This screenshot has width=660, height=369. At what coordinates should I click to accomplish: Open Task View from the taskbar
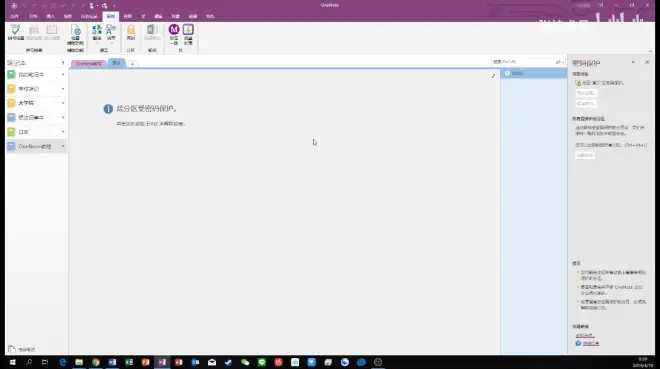coord(45,362)
